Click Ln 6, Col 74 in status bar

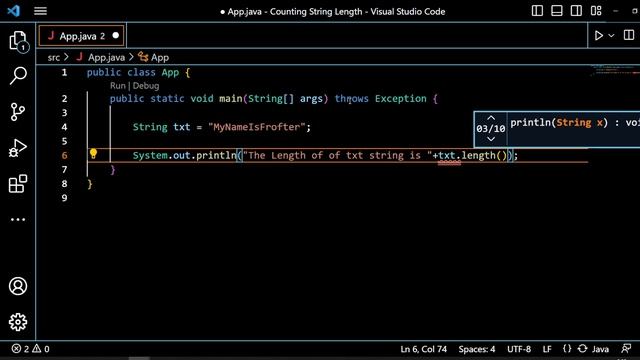pos(423,349)
